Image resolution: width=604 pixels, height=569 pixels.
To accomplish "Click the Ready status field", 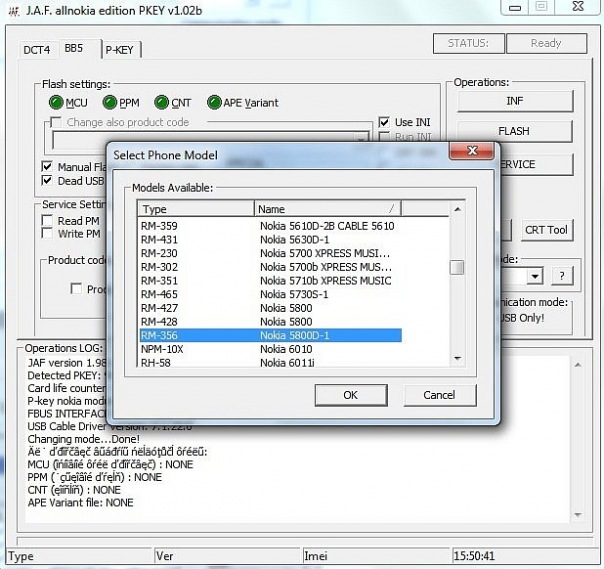I will pos(546,43).
